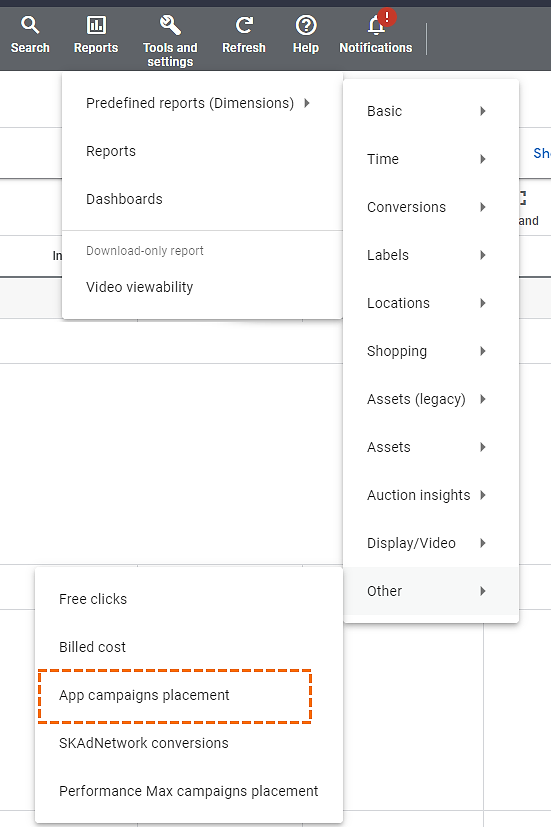Expand the Shopping category
The width and height of the screenshot is (551, 827).
431,351
